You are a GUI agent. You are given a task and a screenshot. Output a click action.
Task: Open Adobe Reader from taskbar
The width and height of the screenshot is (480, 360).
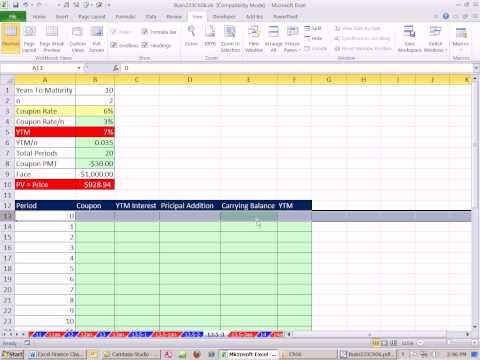tap(169, 354)
